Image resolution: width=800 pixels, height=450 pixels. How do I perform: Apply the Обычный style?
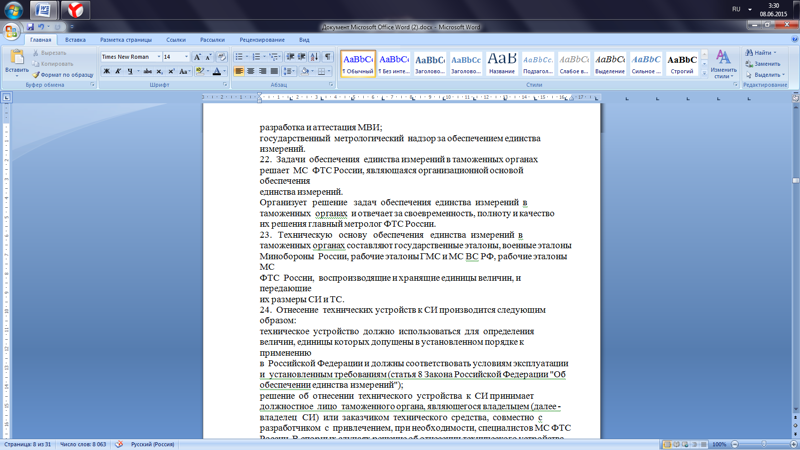pos(358,64)
